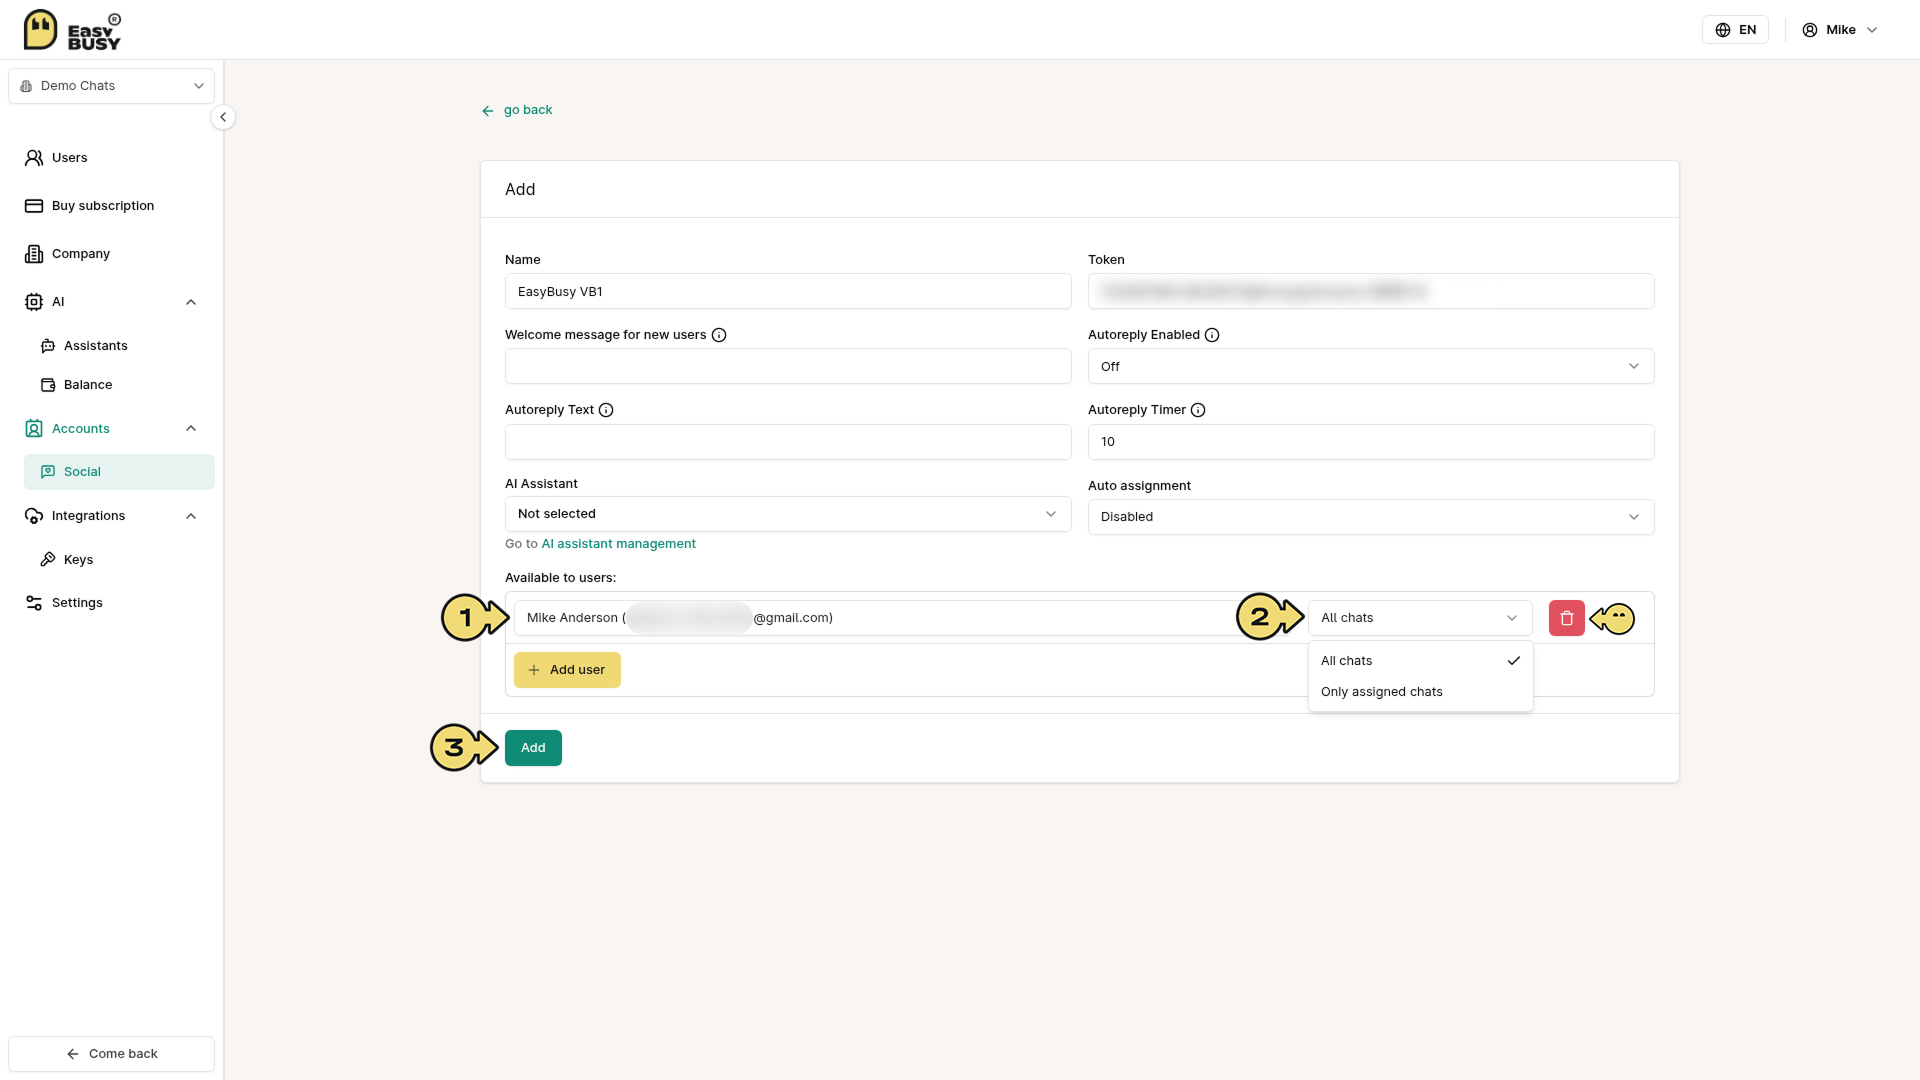Collapse the Integrations menu group
The height and width of the screenshot is (1080, 1920).
191,516
